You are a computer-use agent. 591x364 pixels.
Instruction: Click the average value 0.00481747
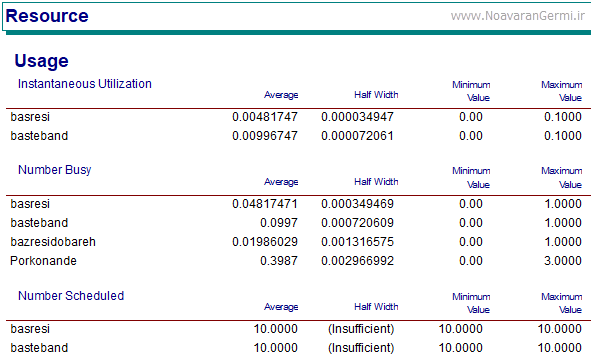tap(265, 117)
